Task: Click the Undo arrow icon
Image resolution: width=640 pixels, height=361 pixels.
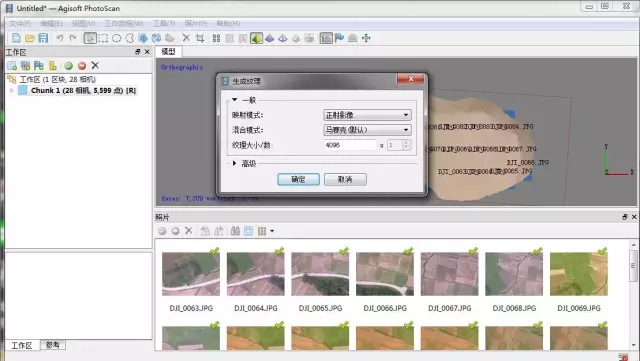Action: click(60, 38)
